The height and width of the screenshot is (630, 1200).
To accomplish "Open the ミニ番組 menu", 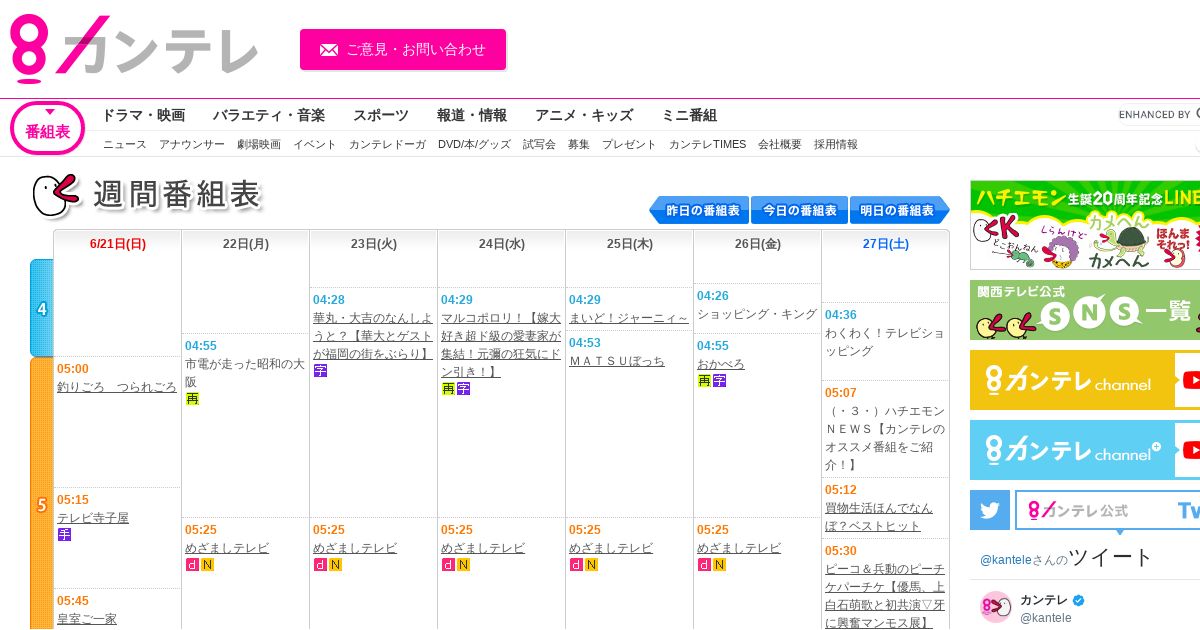I will [x=689, y=115].
